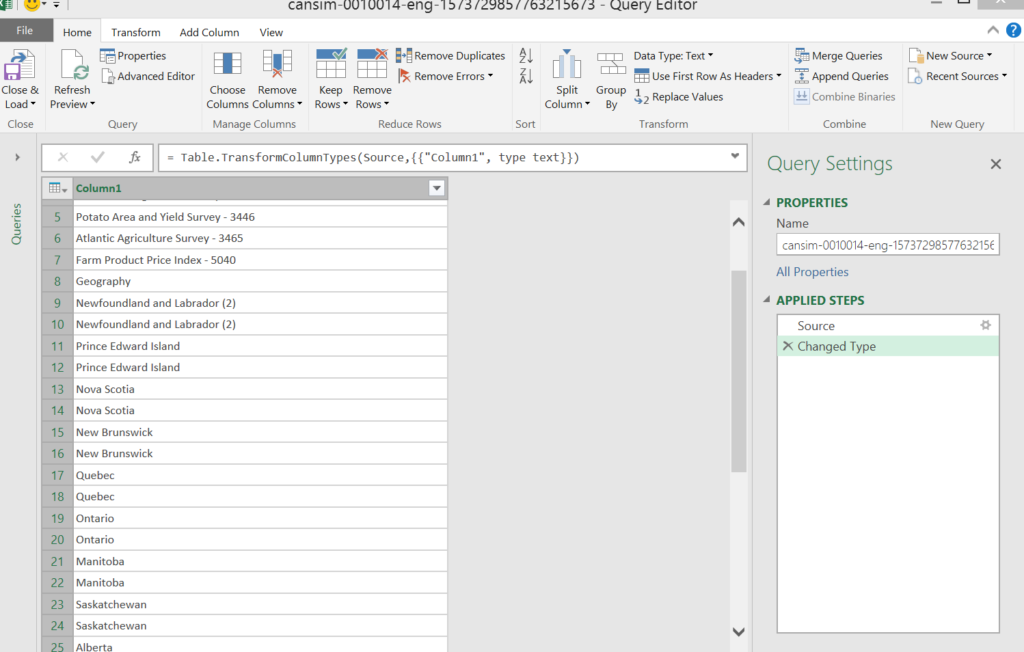The width and height of the screenshot is (1024, 652).
Task: Open the Add Column tab
Action: point(209,32)
